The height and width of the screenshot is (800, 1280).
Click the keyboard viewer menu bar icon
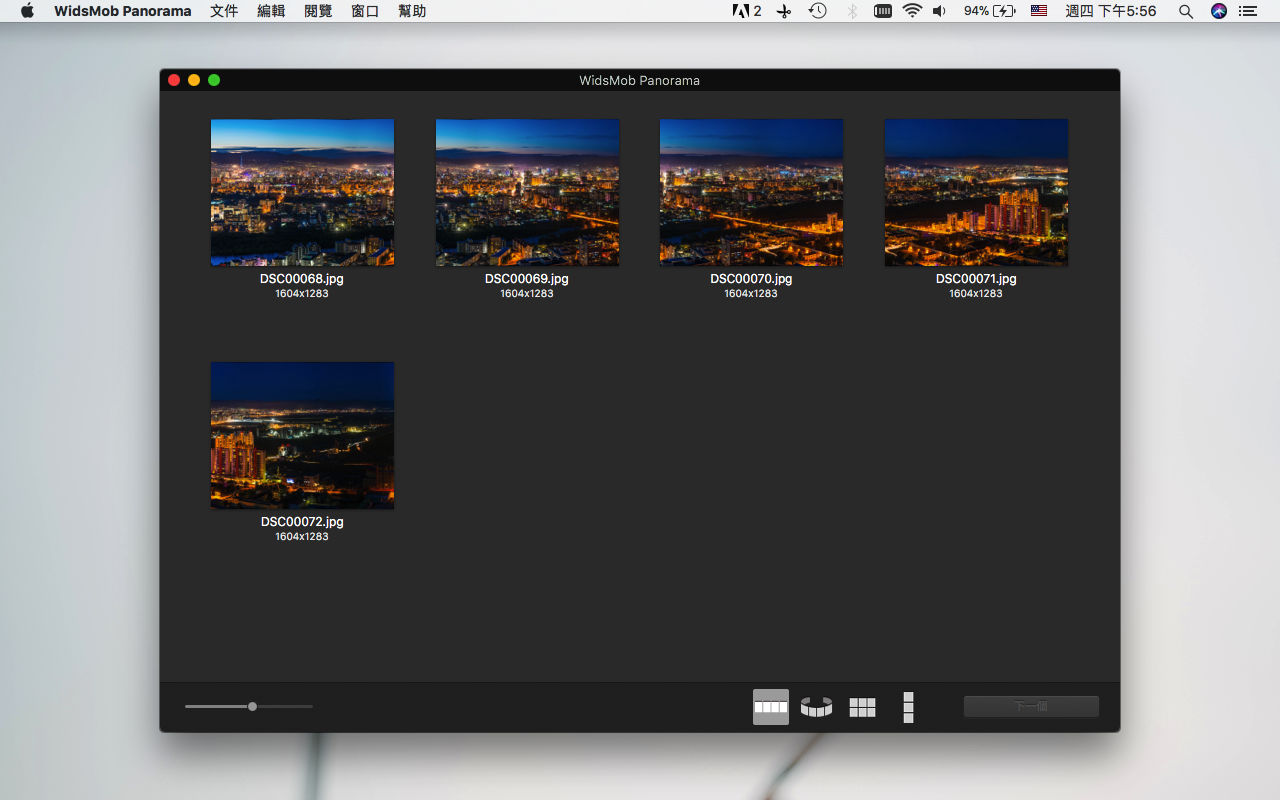point(883,11)
